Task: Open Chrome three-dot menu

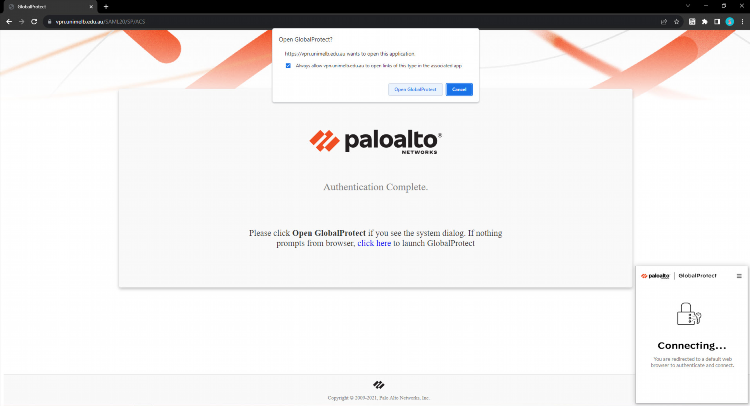Action: click(x=742, y=22)
